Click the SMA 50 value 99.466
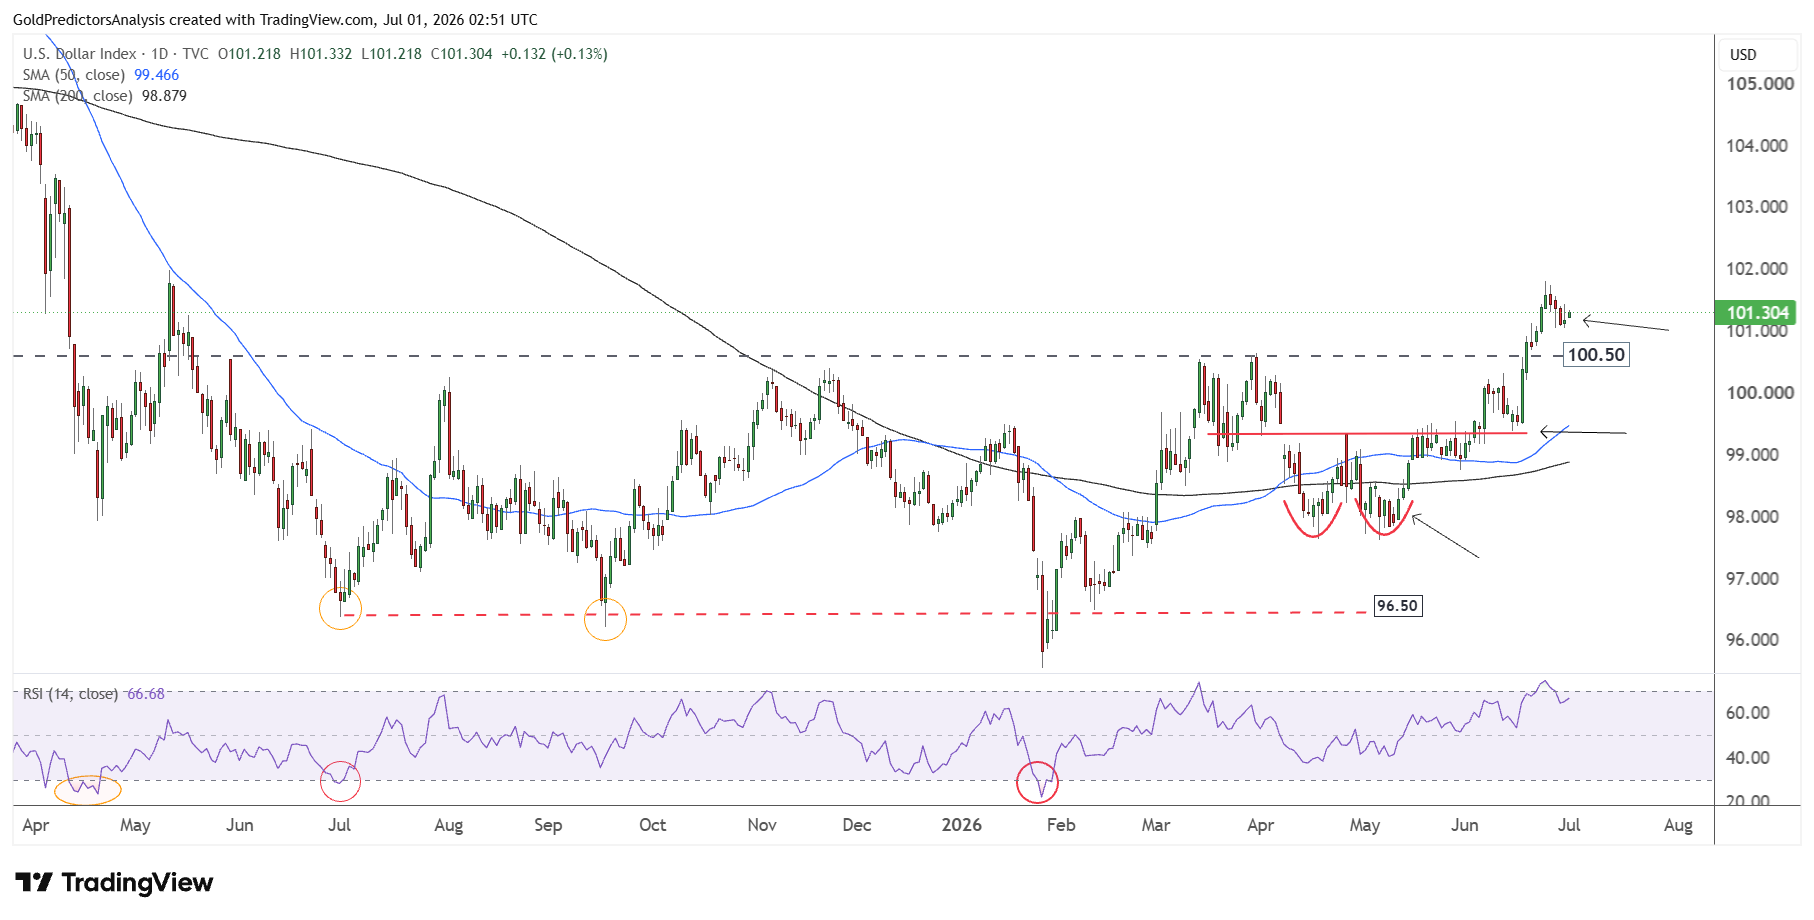The height and width of the screenshot is (920, 1814). pyautogui.click(x=157, y=75)
